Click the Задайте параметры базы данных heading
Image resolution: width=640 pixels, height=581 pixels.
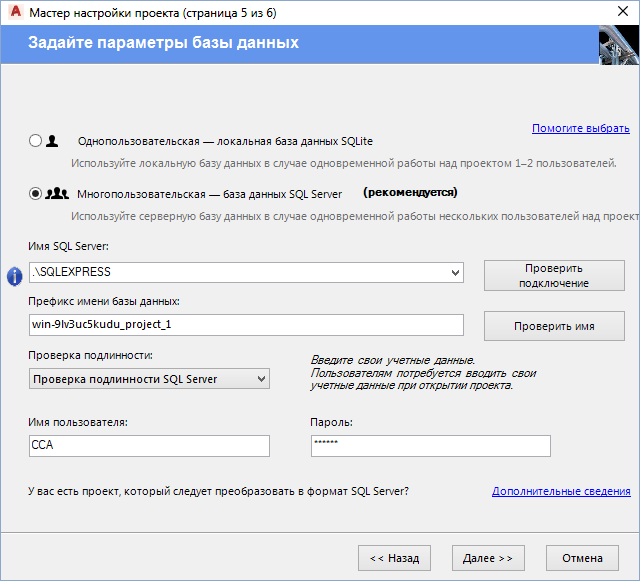163,42
